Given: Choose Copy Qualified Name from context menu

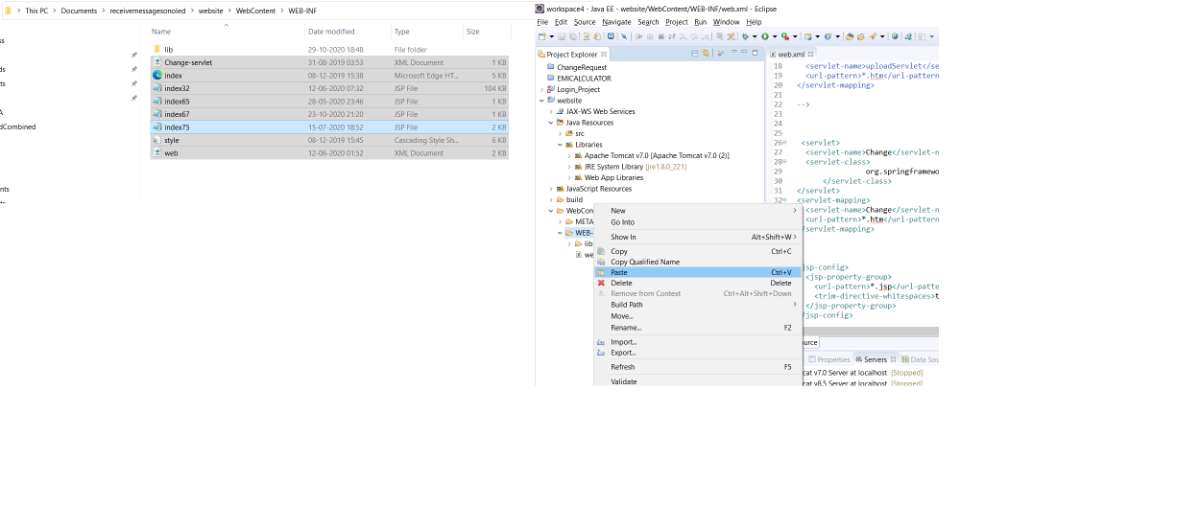Looking at the screenshot, I should point(698,261).
